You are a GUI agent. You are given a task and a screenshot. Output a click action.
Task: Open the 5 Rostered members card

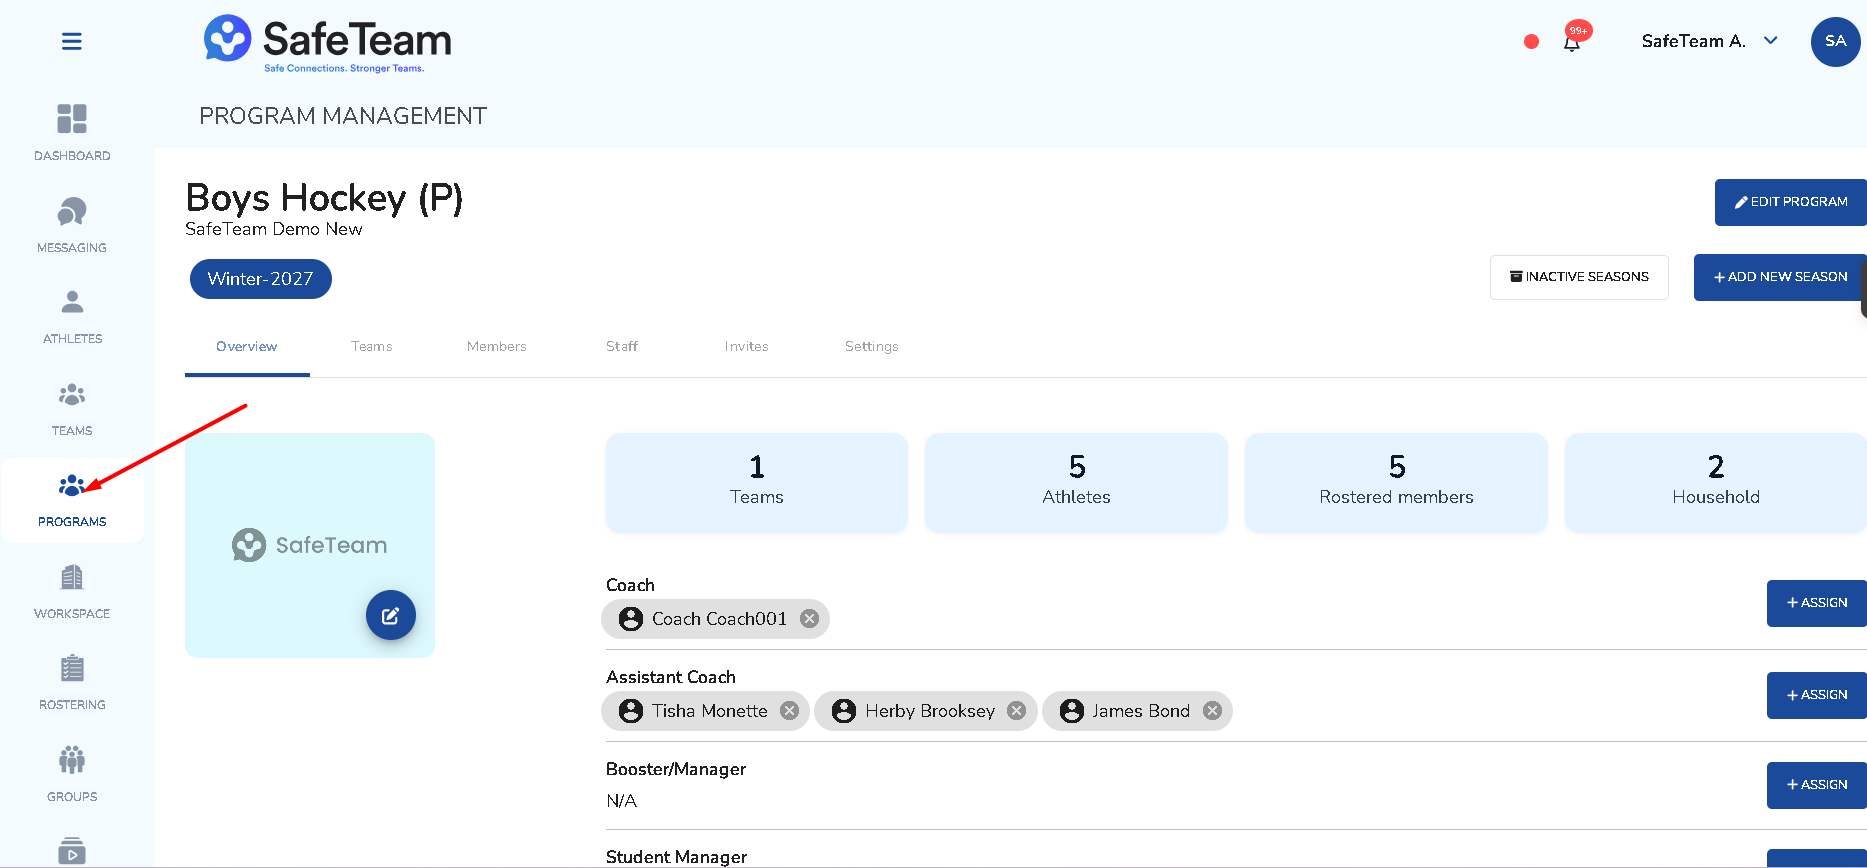pos(1397,483)
